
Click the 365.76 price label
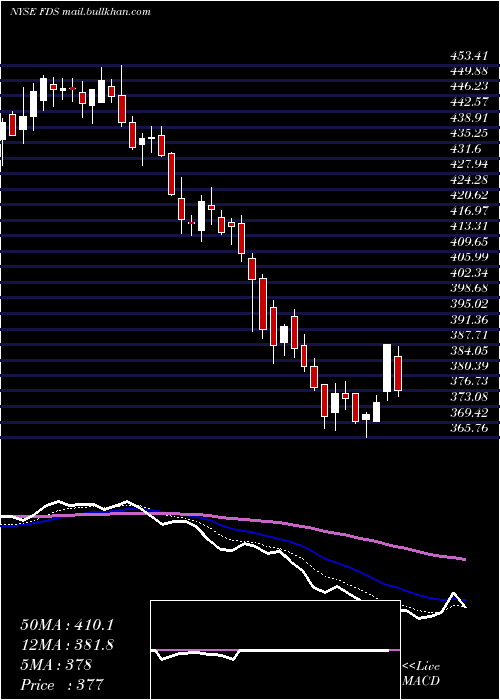click(469, 428)
